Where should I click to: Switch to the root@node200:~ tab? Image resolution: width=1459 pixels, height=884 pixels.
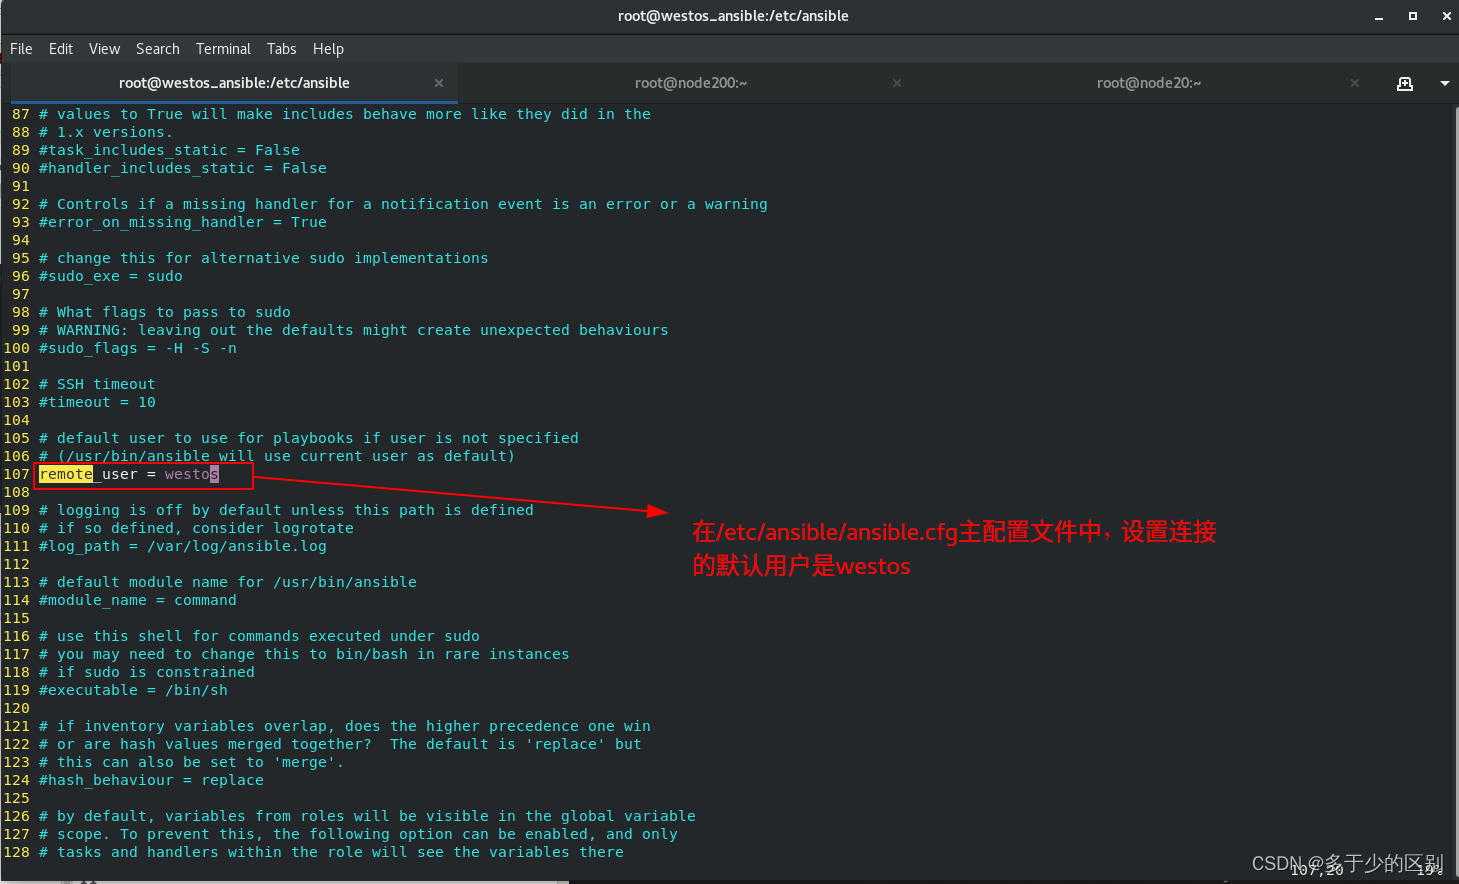coord(691,83)
